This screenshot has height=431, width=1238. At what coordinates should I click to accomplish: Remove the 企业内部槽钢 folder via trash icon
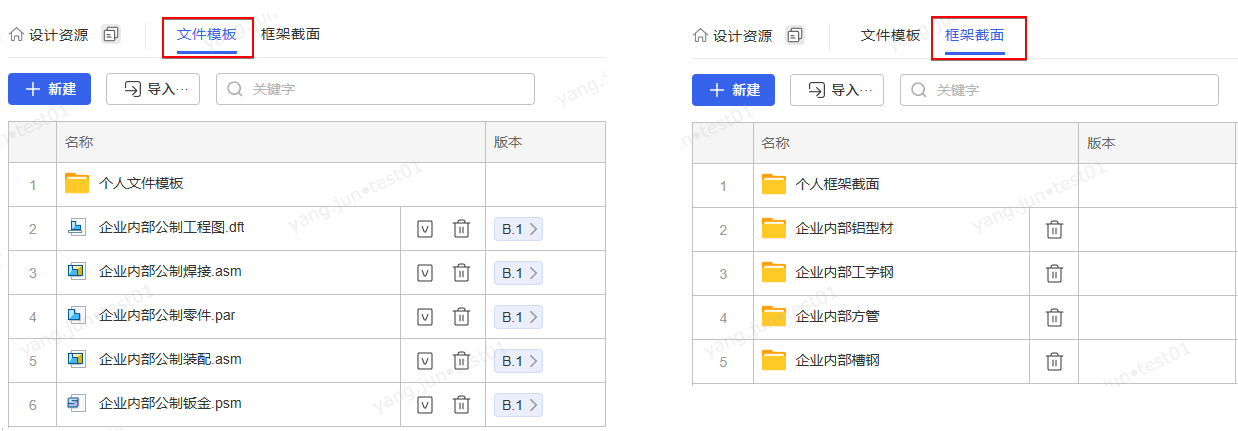[1054, 361]
